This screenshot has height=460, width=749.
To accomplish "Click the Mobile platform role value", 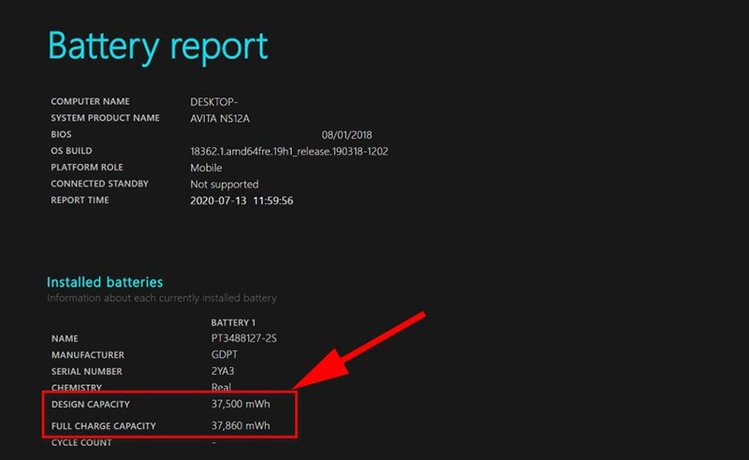I will pyautogui.click(x=206, y=168).
